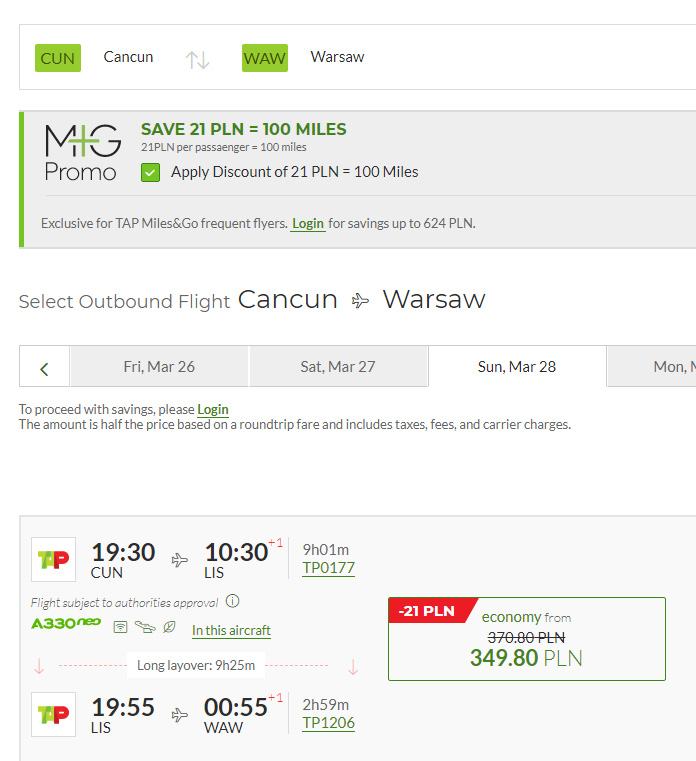
Task: Click the reclining seat amenity icon
Action: [145, 627]
